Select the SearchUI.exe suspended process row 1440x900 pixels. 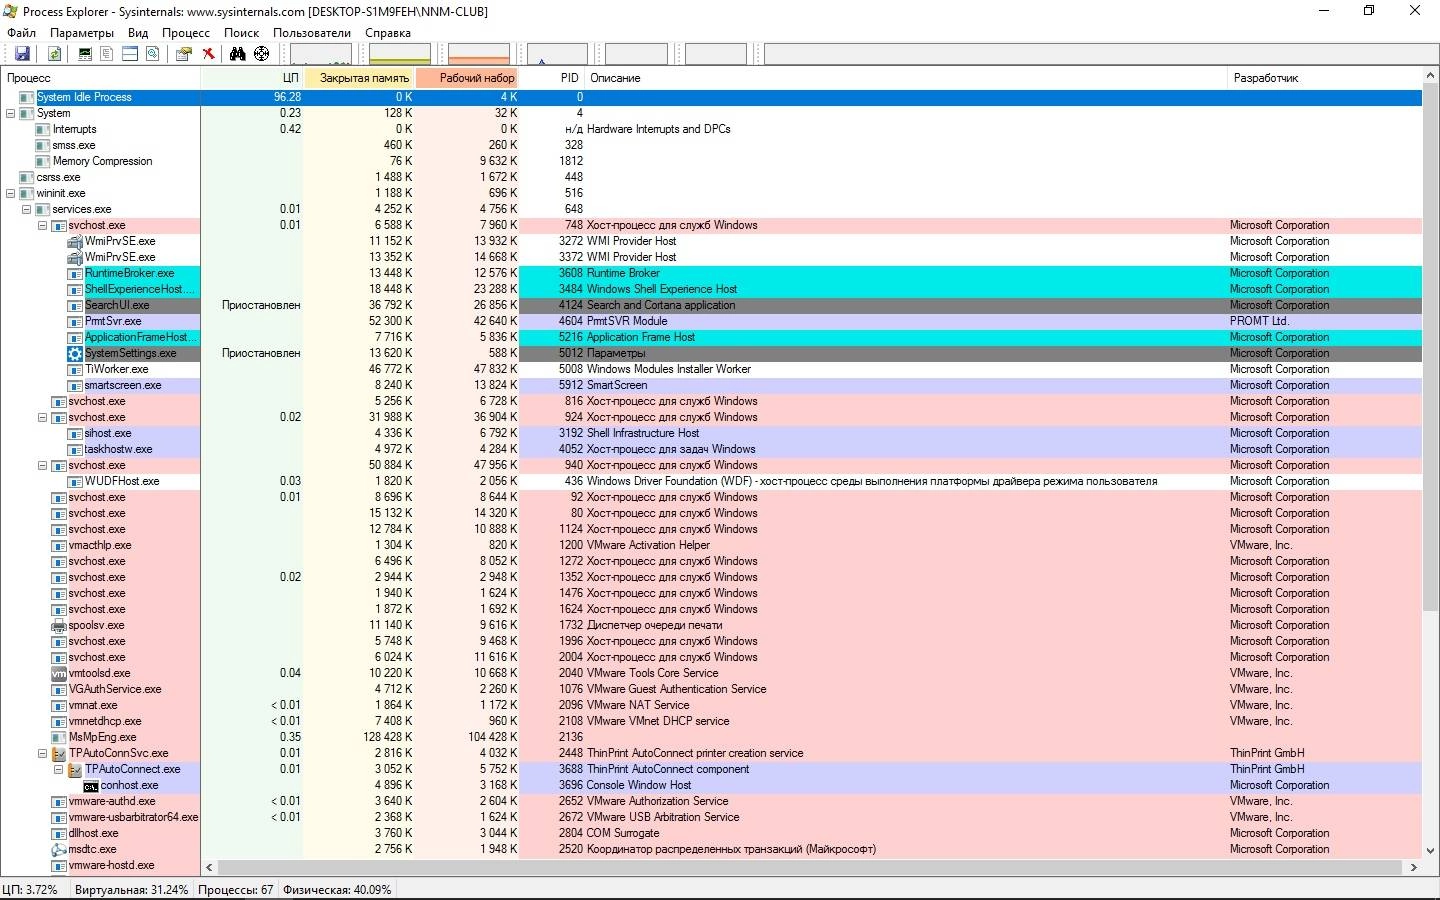711,305
